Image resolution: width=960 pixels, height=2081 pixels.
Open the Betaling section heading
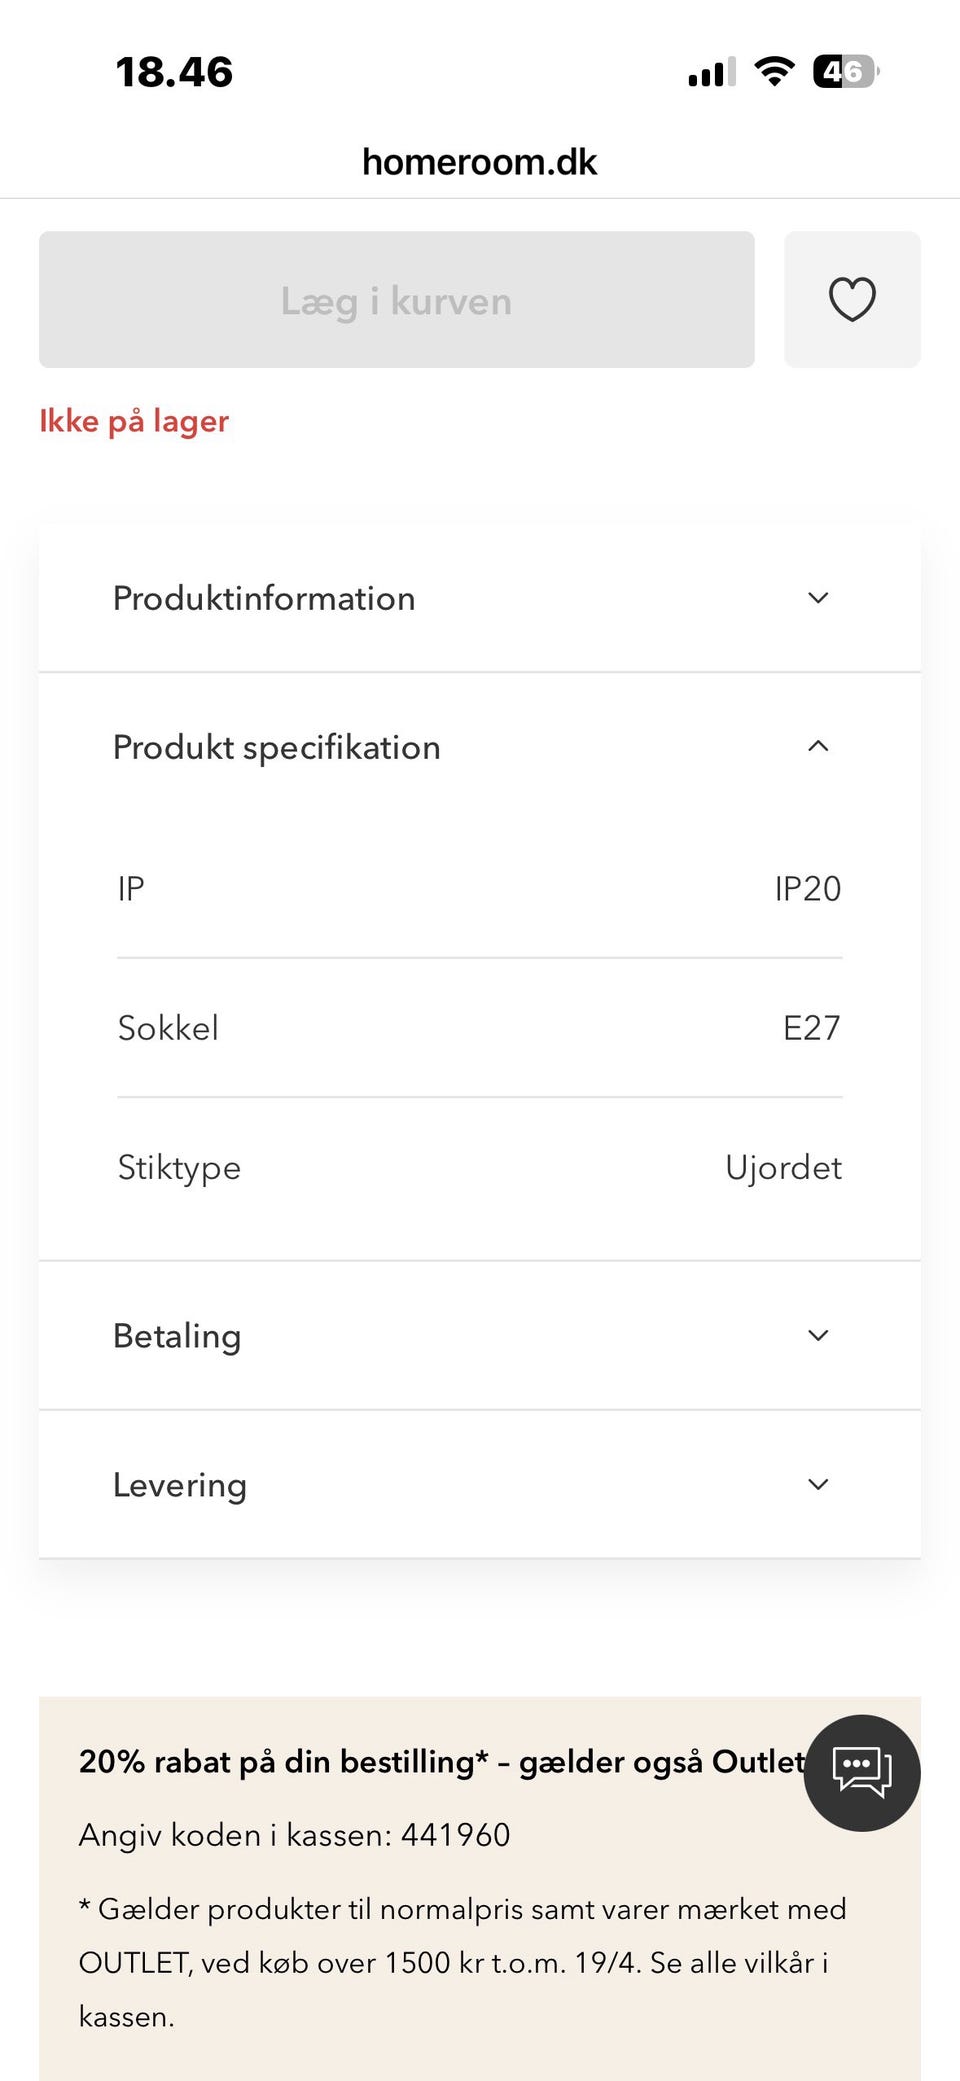[x=177, y=1336]
